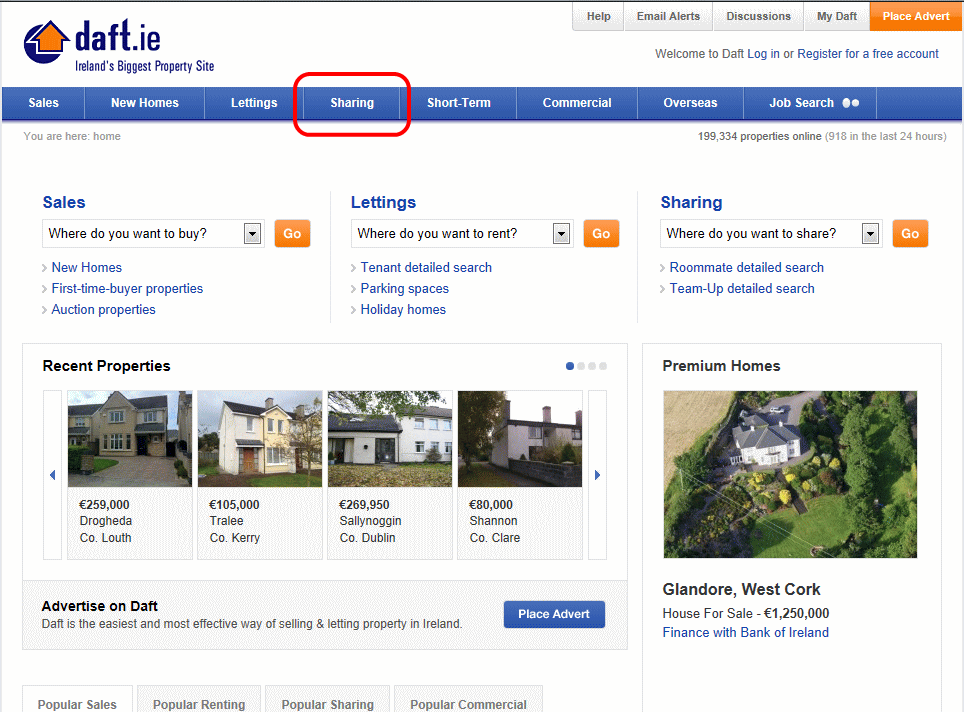Open the Lettings location dropdown

462,234
